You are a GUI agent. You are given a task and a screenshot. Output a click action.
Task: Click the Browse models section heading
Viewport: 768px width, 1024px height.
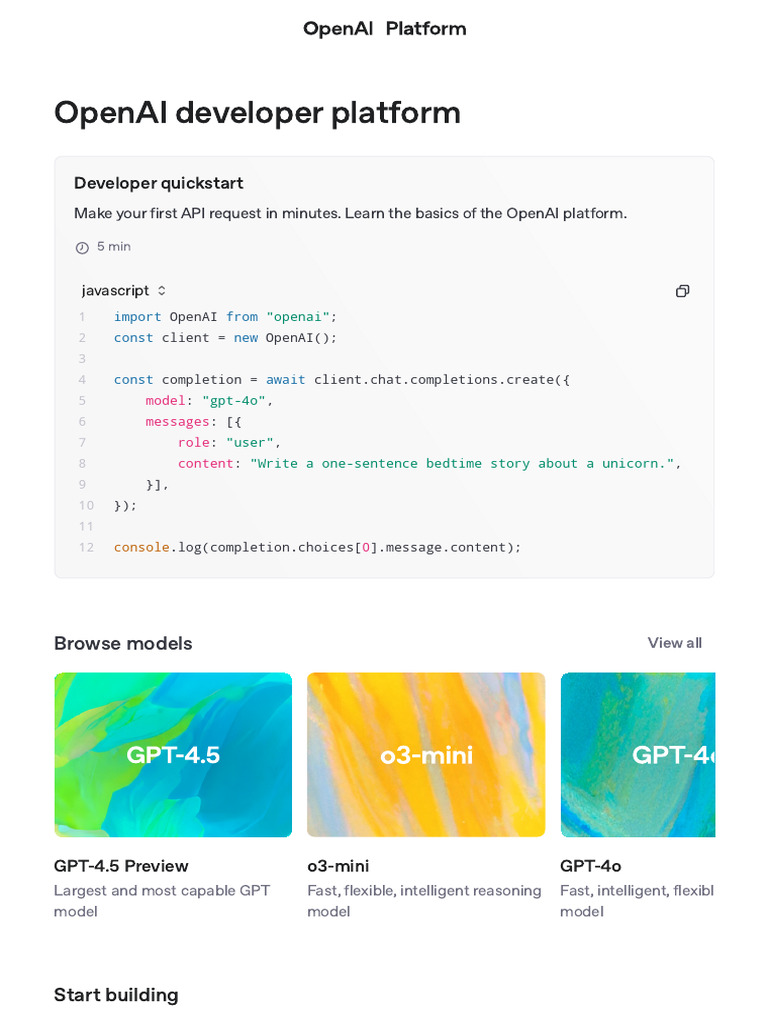point(123,643)
